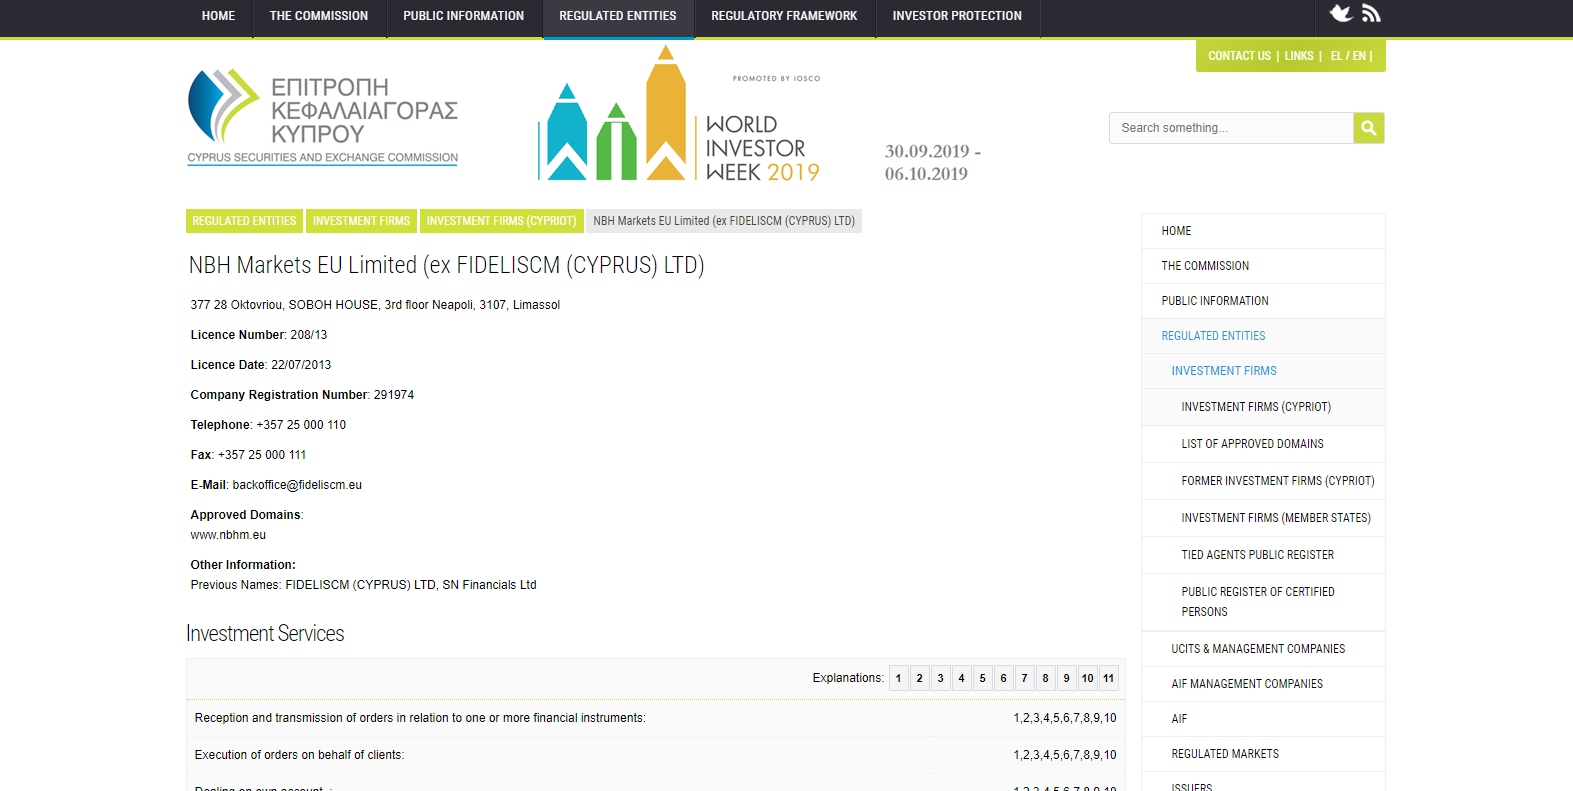Show explanation number 2

(x=920, y=678)
